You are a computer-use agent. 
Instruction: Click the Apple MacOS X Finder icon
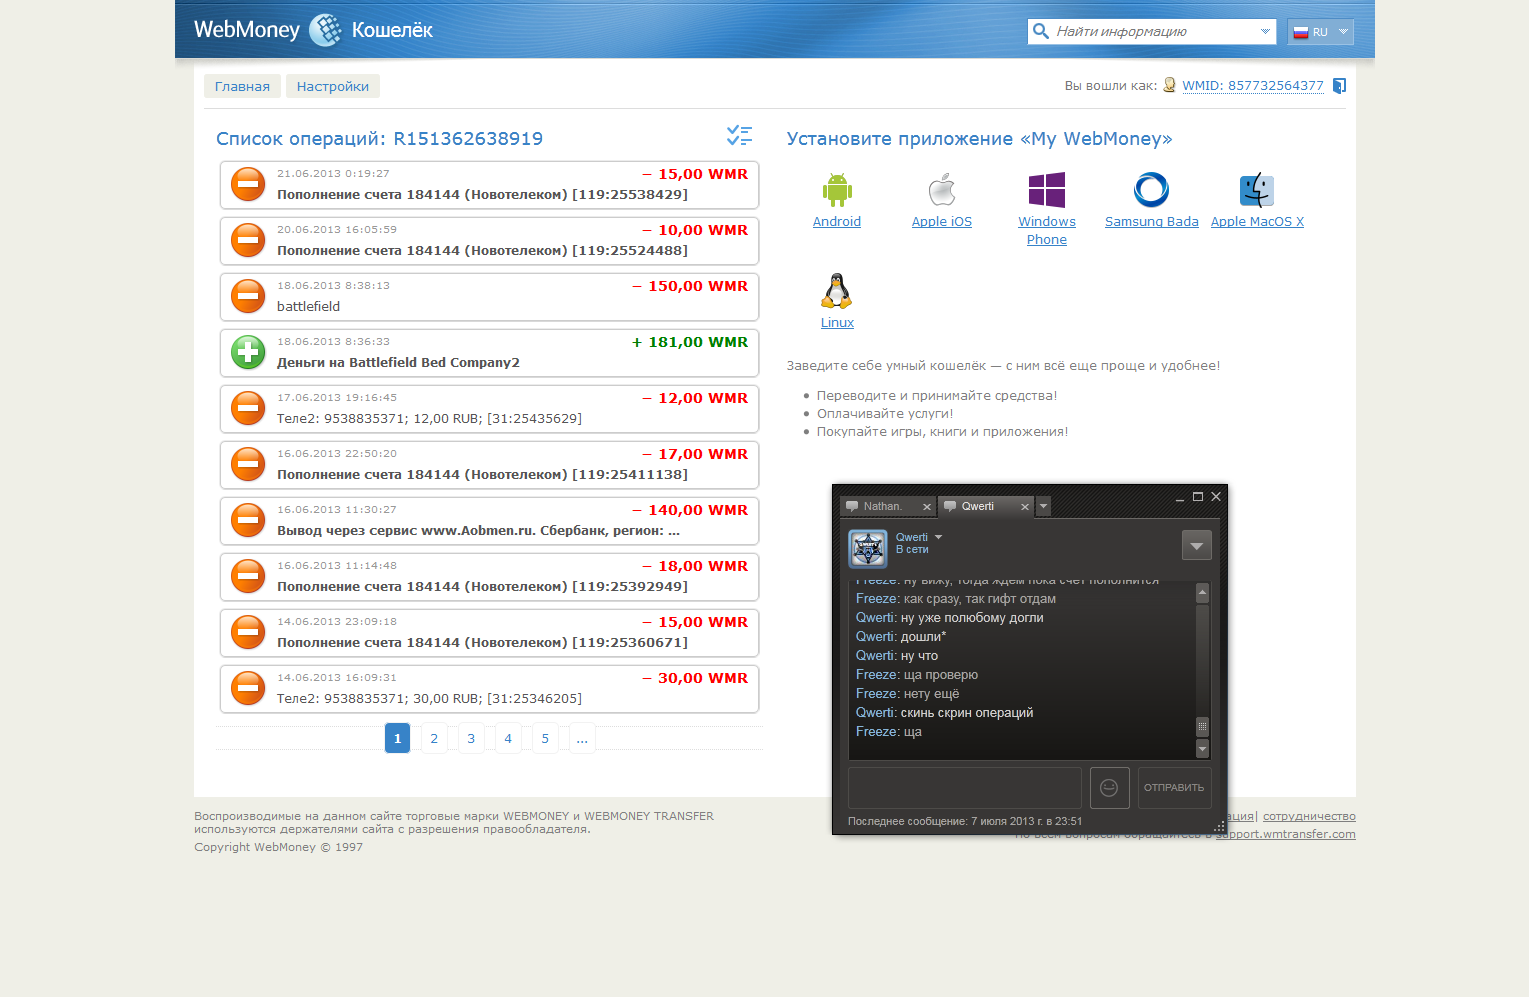tap(1257, 190)
